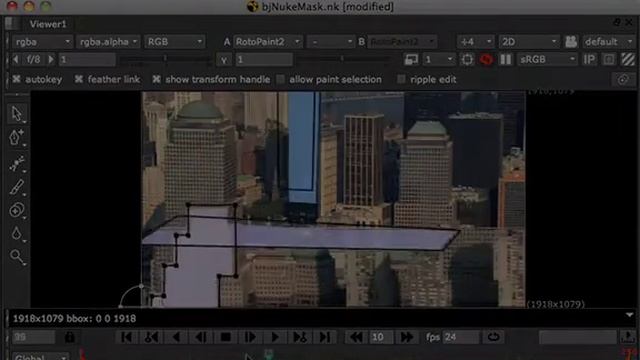
Task: Click the clipping warning square icon
Action: 609,60
